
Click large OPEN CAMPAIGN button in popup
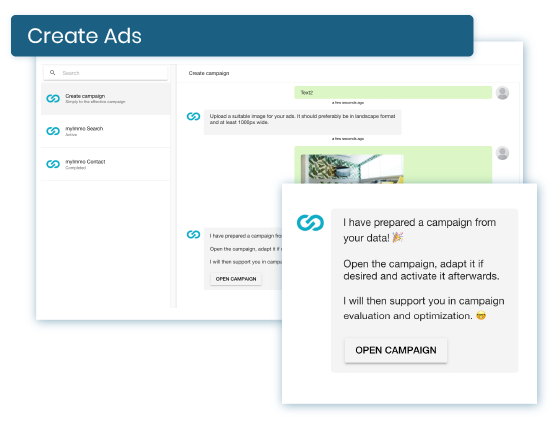pyautogui.click(x=396, y=350)
